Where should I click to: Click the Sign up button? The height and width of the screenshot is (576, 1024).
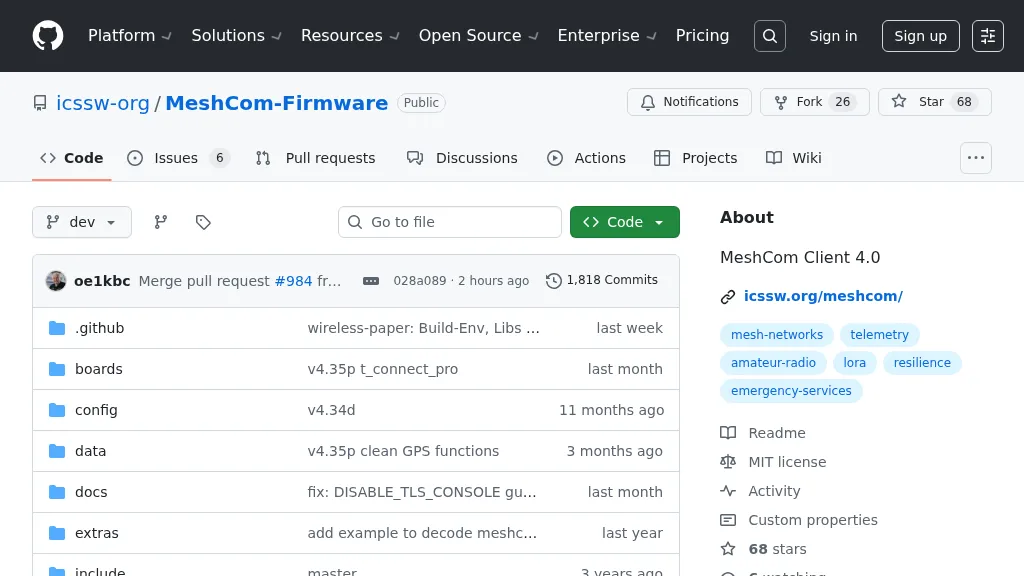(920, 36)
